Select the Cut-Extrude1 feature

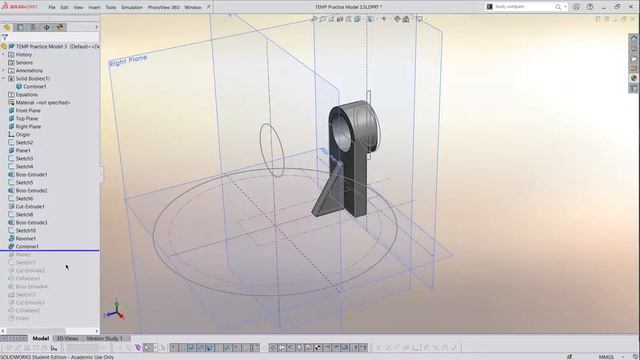[30, 207]
